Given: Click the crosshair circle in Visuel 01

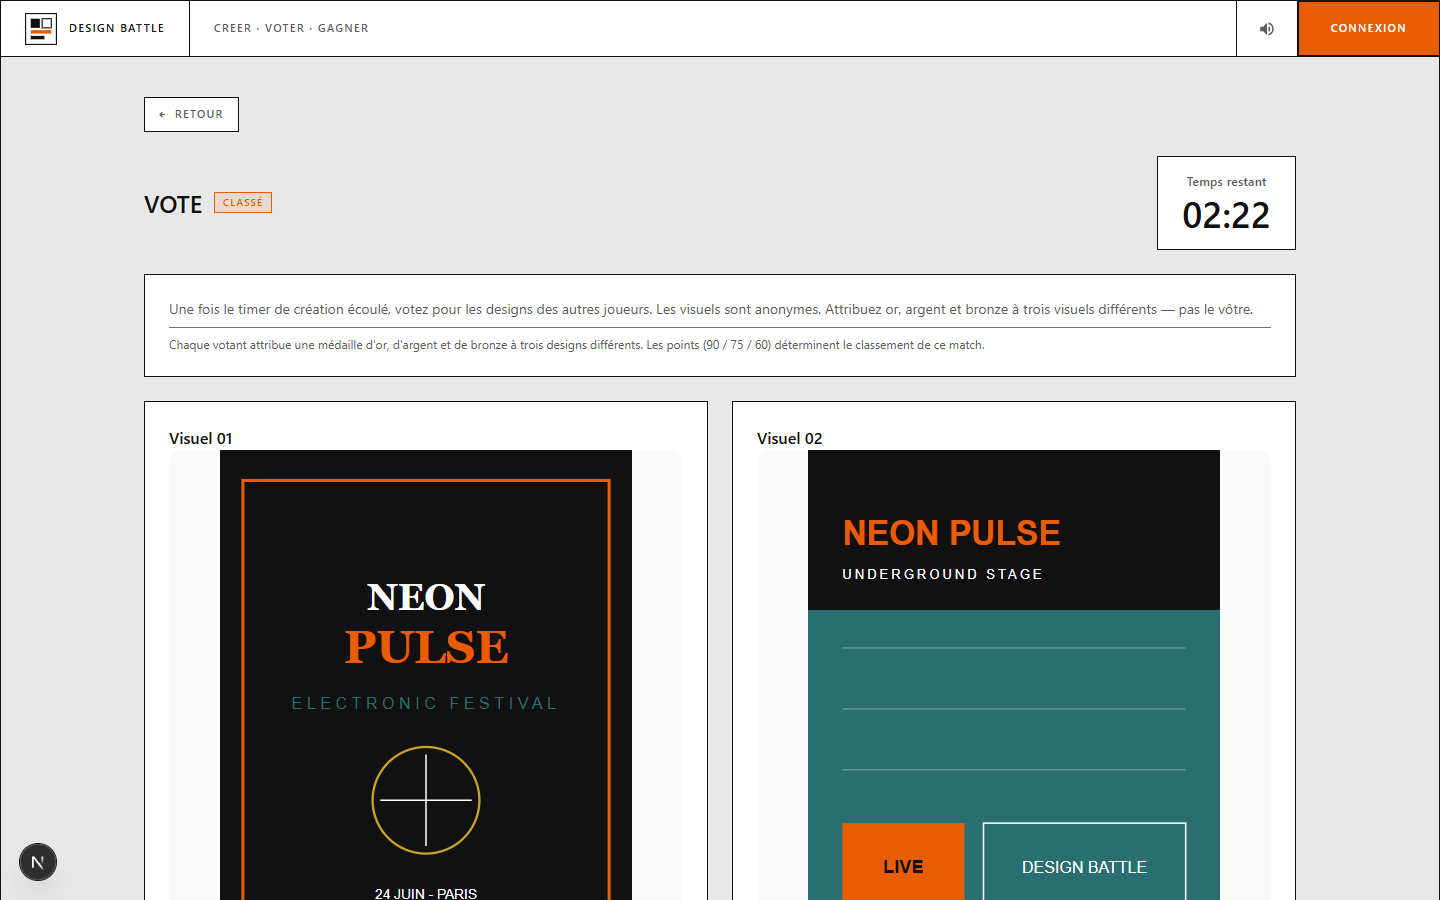Looking at the screenshot, I should pos(426,800).
